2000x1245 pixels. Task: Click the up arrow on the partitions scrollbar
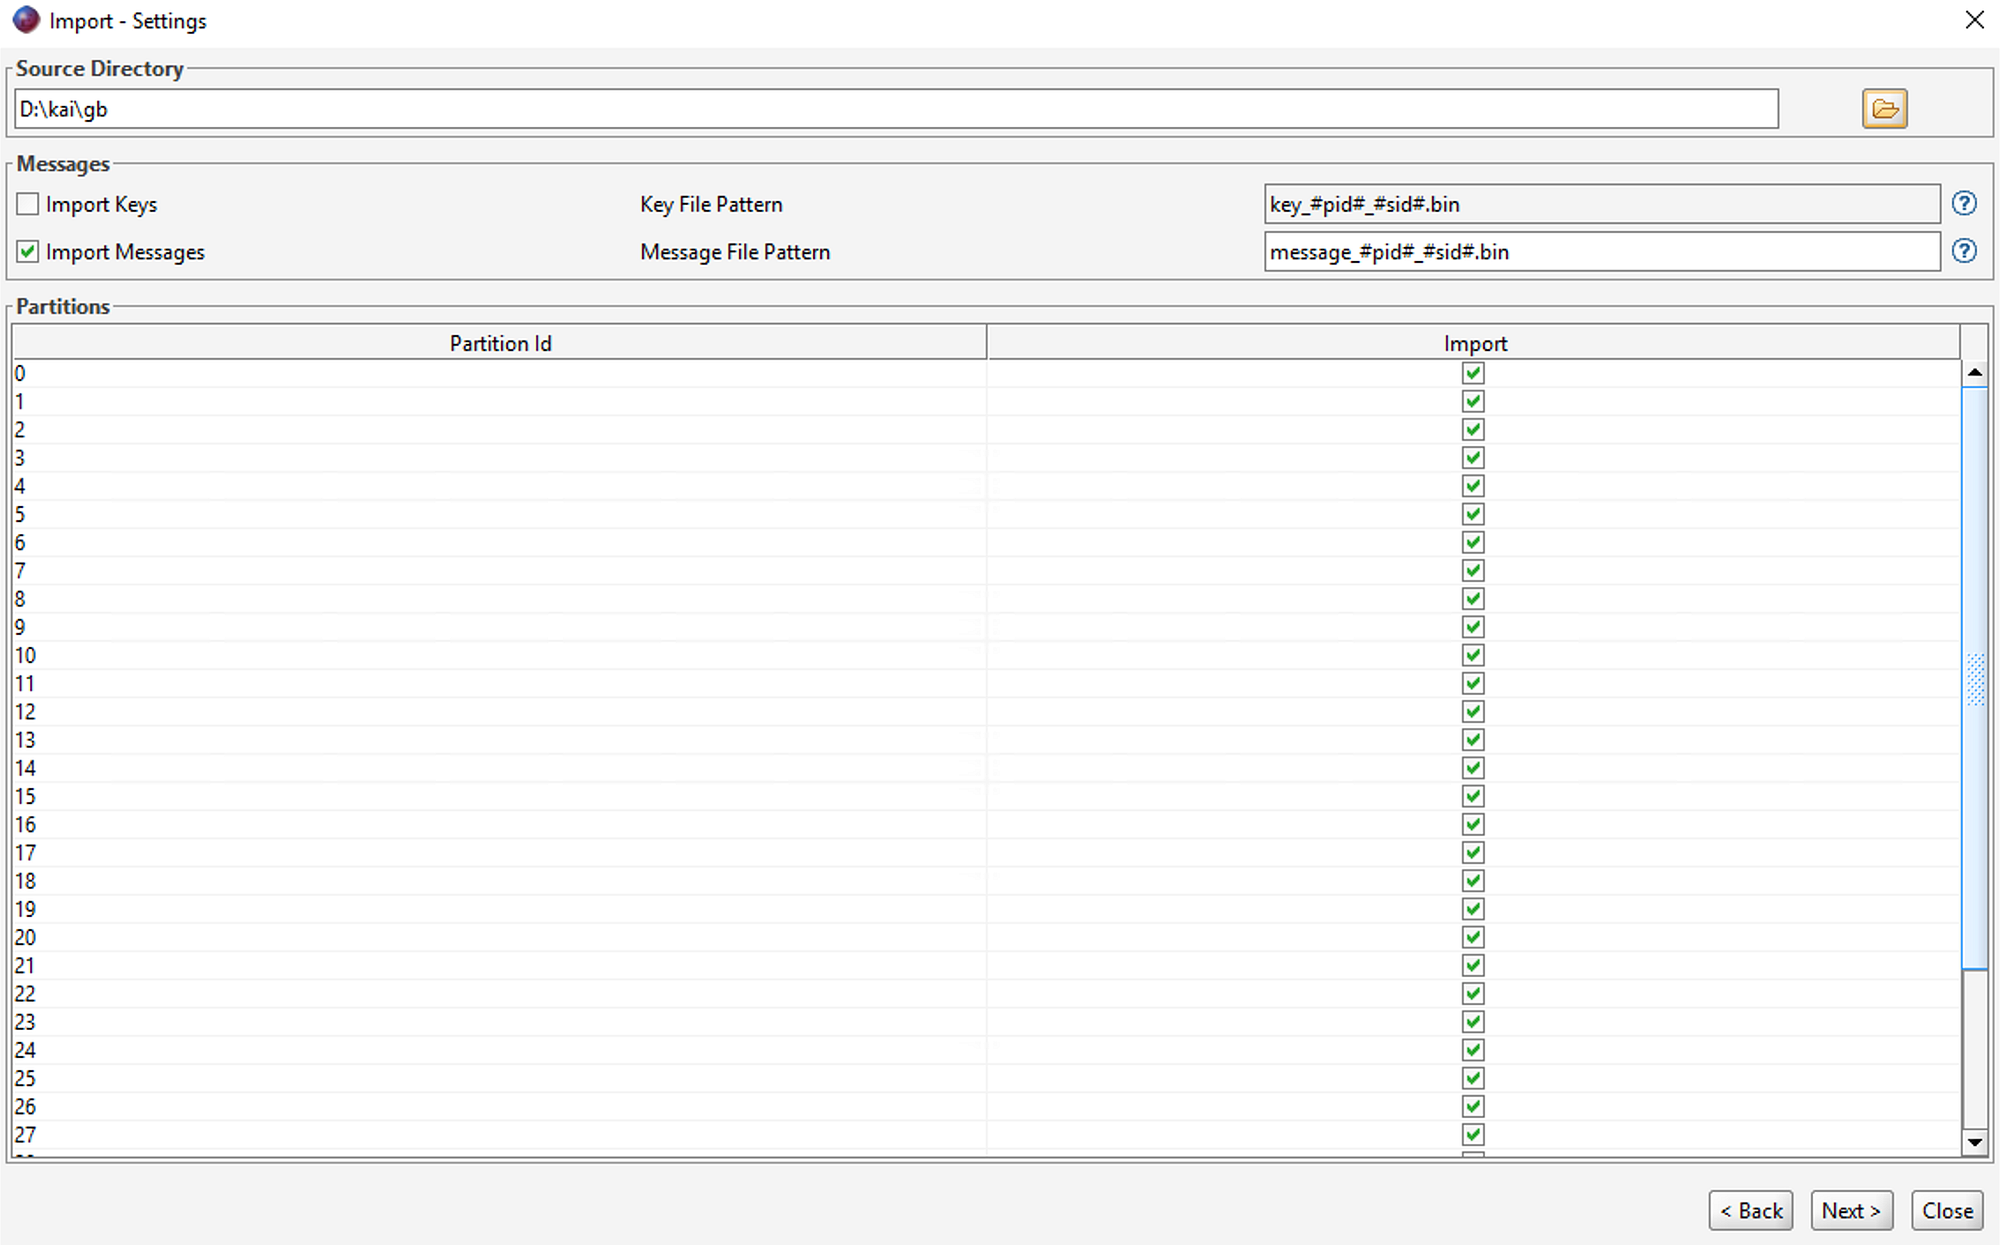1974,372
